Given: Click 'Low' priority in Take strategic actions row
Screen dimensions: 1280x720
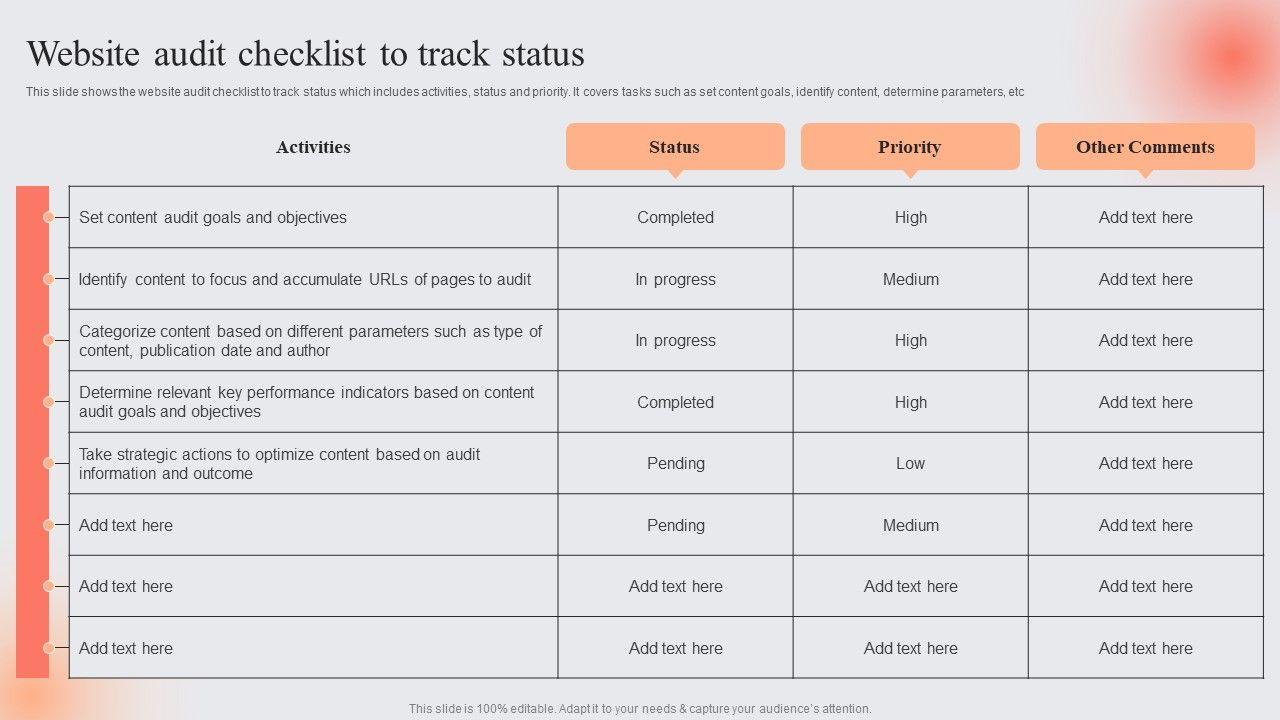Looking at the screenshot, I should pos(910,463).
